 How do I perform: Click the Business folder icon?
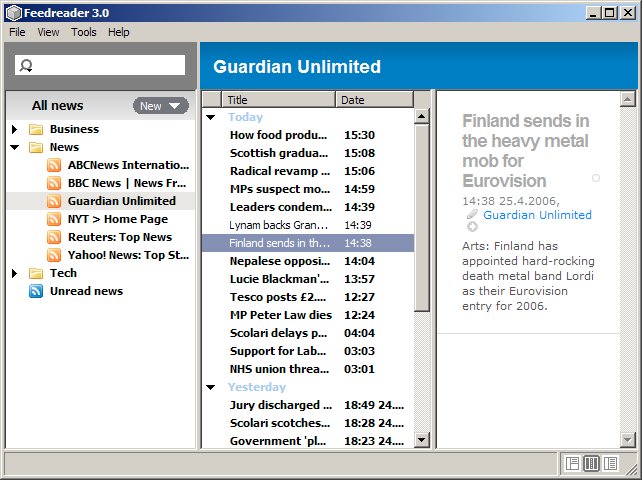tap(36, 129)
